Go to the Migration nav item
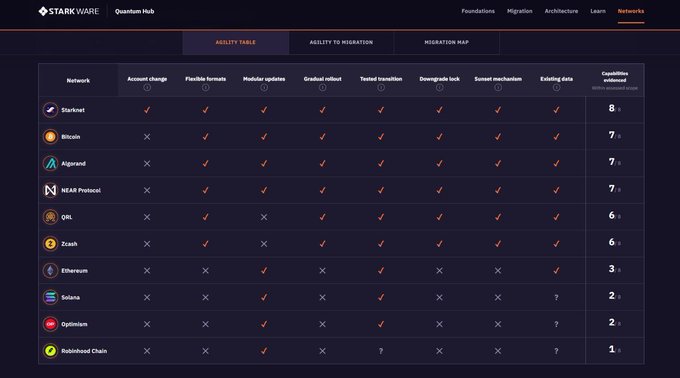Screen dimensions: 680x378 point(520,11)
